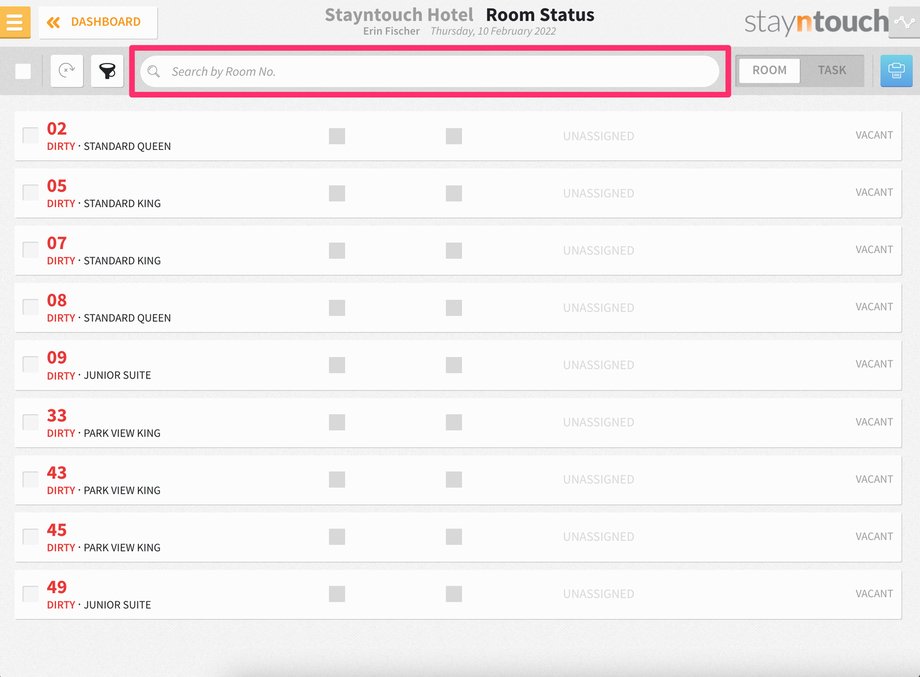Check the box for room 05
Image resolution: width=920 pixels, height=677 pixels.
[31, 192]
